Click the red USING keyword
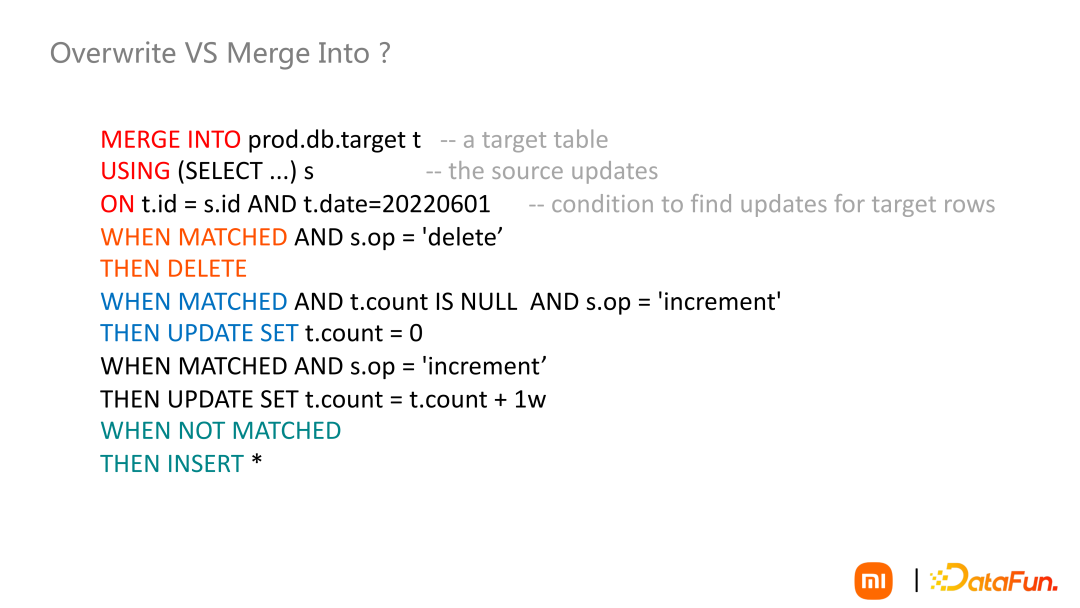 coord(135,172)
